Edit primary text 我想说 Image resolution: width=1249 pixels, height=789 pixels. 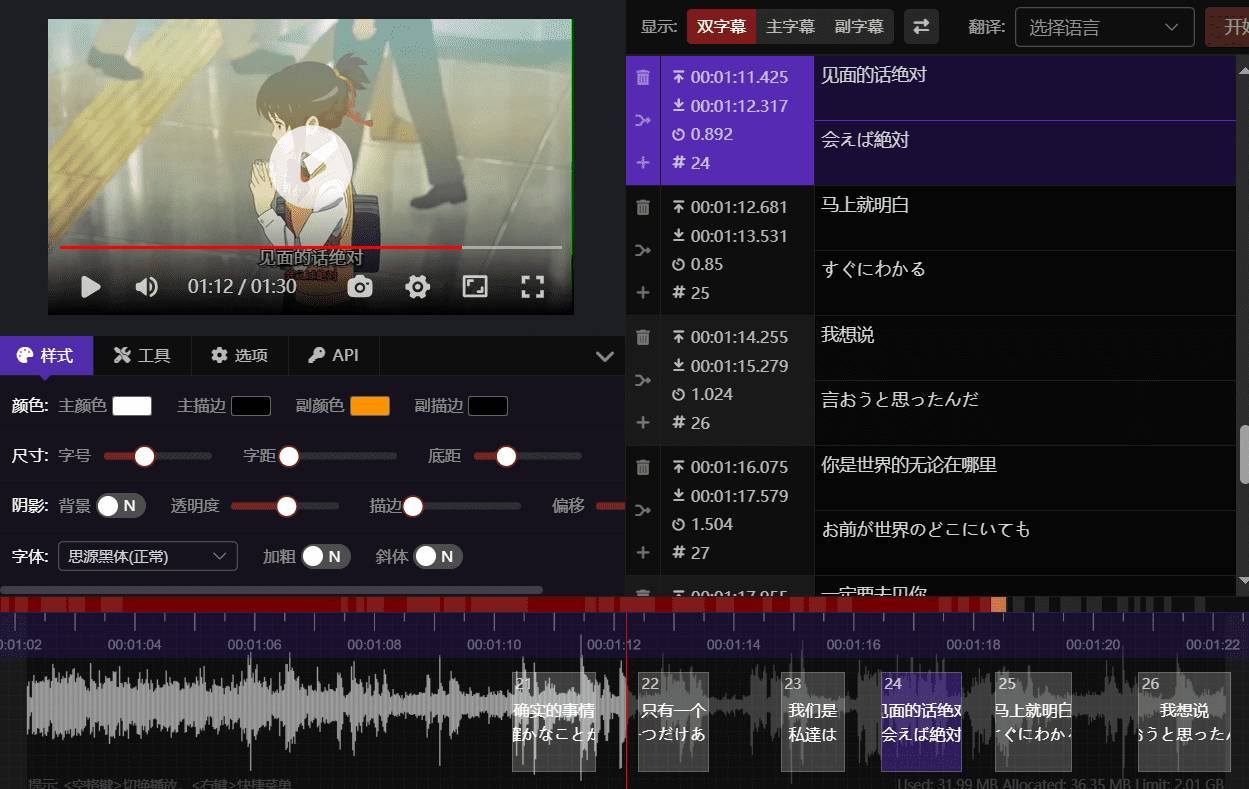[1025, 348]
